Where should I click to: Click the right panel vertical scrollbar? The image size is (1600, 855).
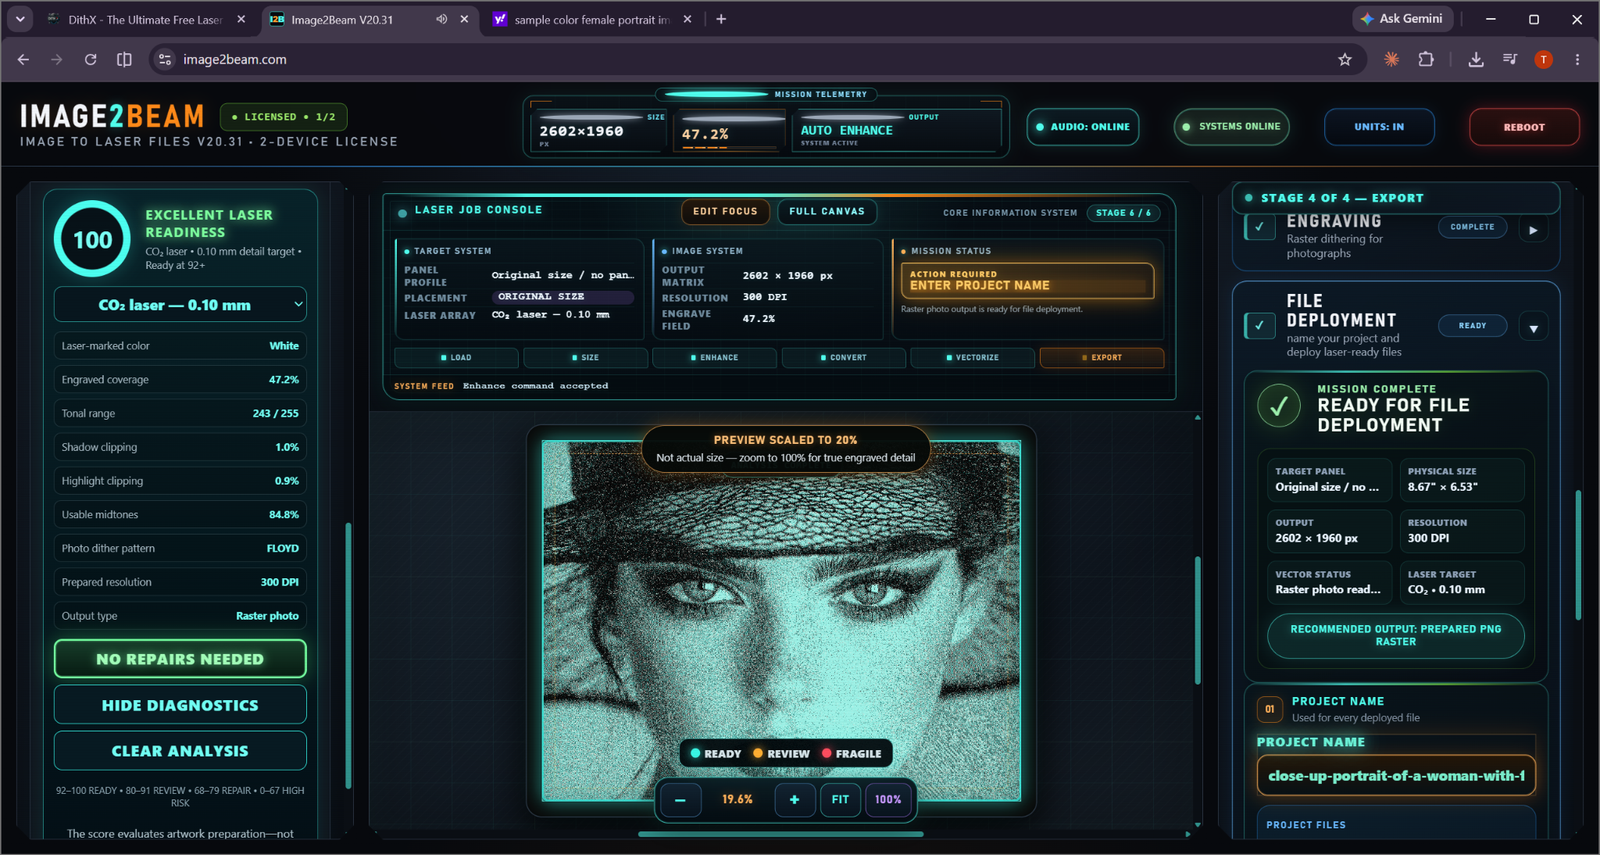tap(1579, 555)
